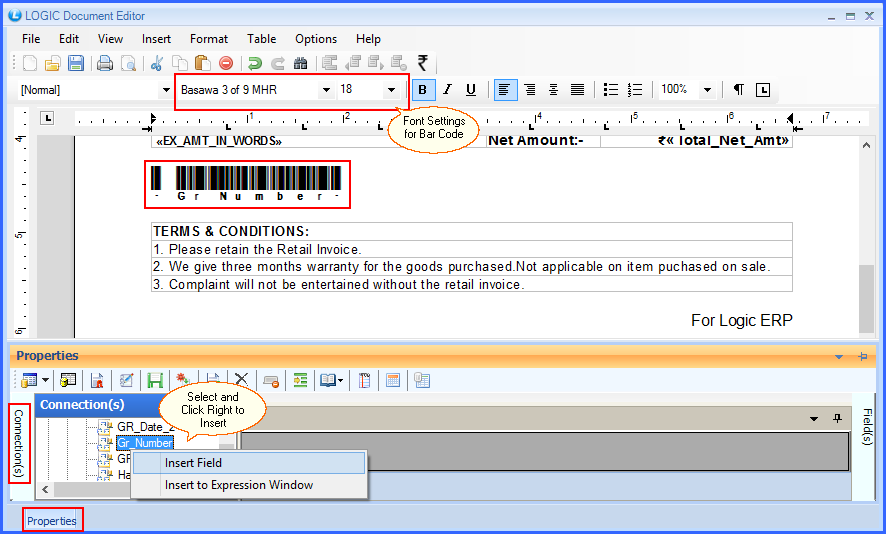Center align text
The height and width of the screenshot is (534, 886).
(x=553, y=89)
